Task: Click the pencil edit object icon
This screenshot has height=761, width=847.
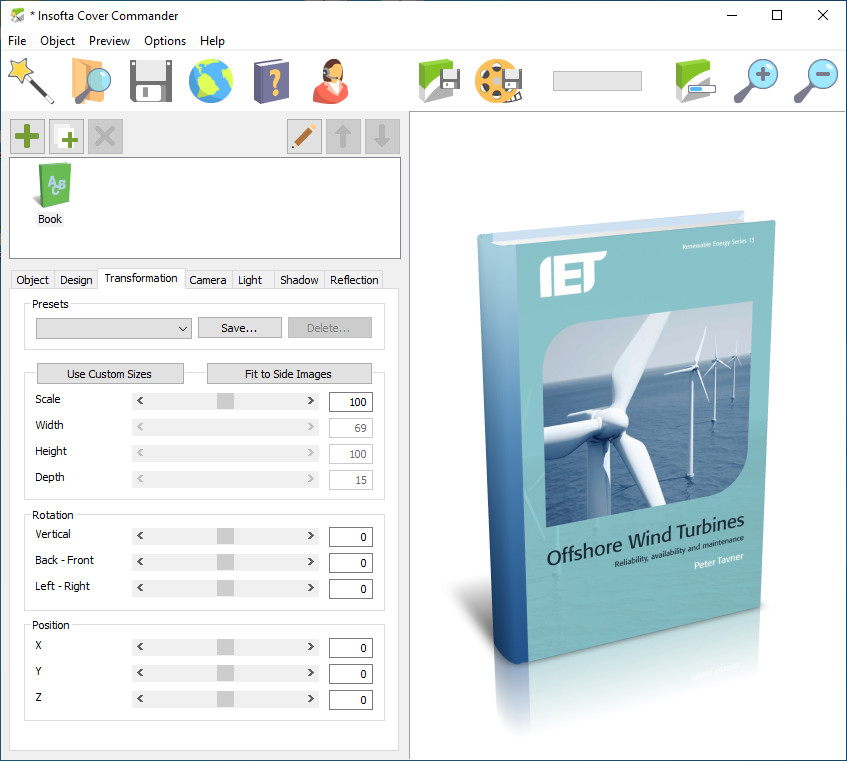Action: [x=304, y=137]
